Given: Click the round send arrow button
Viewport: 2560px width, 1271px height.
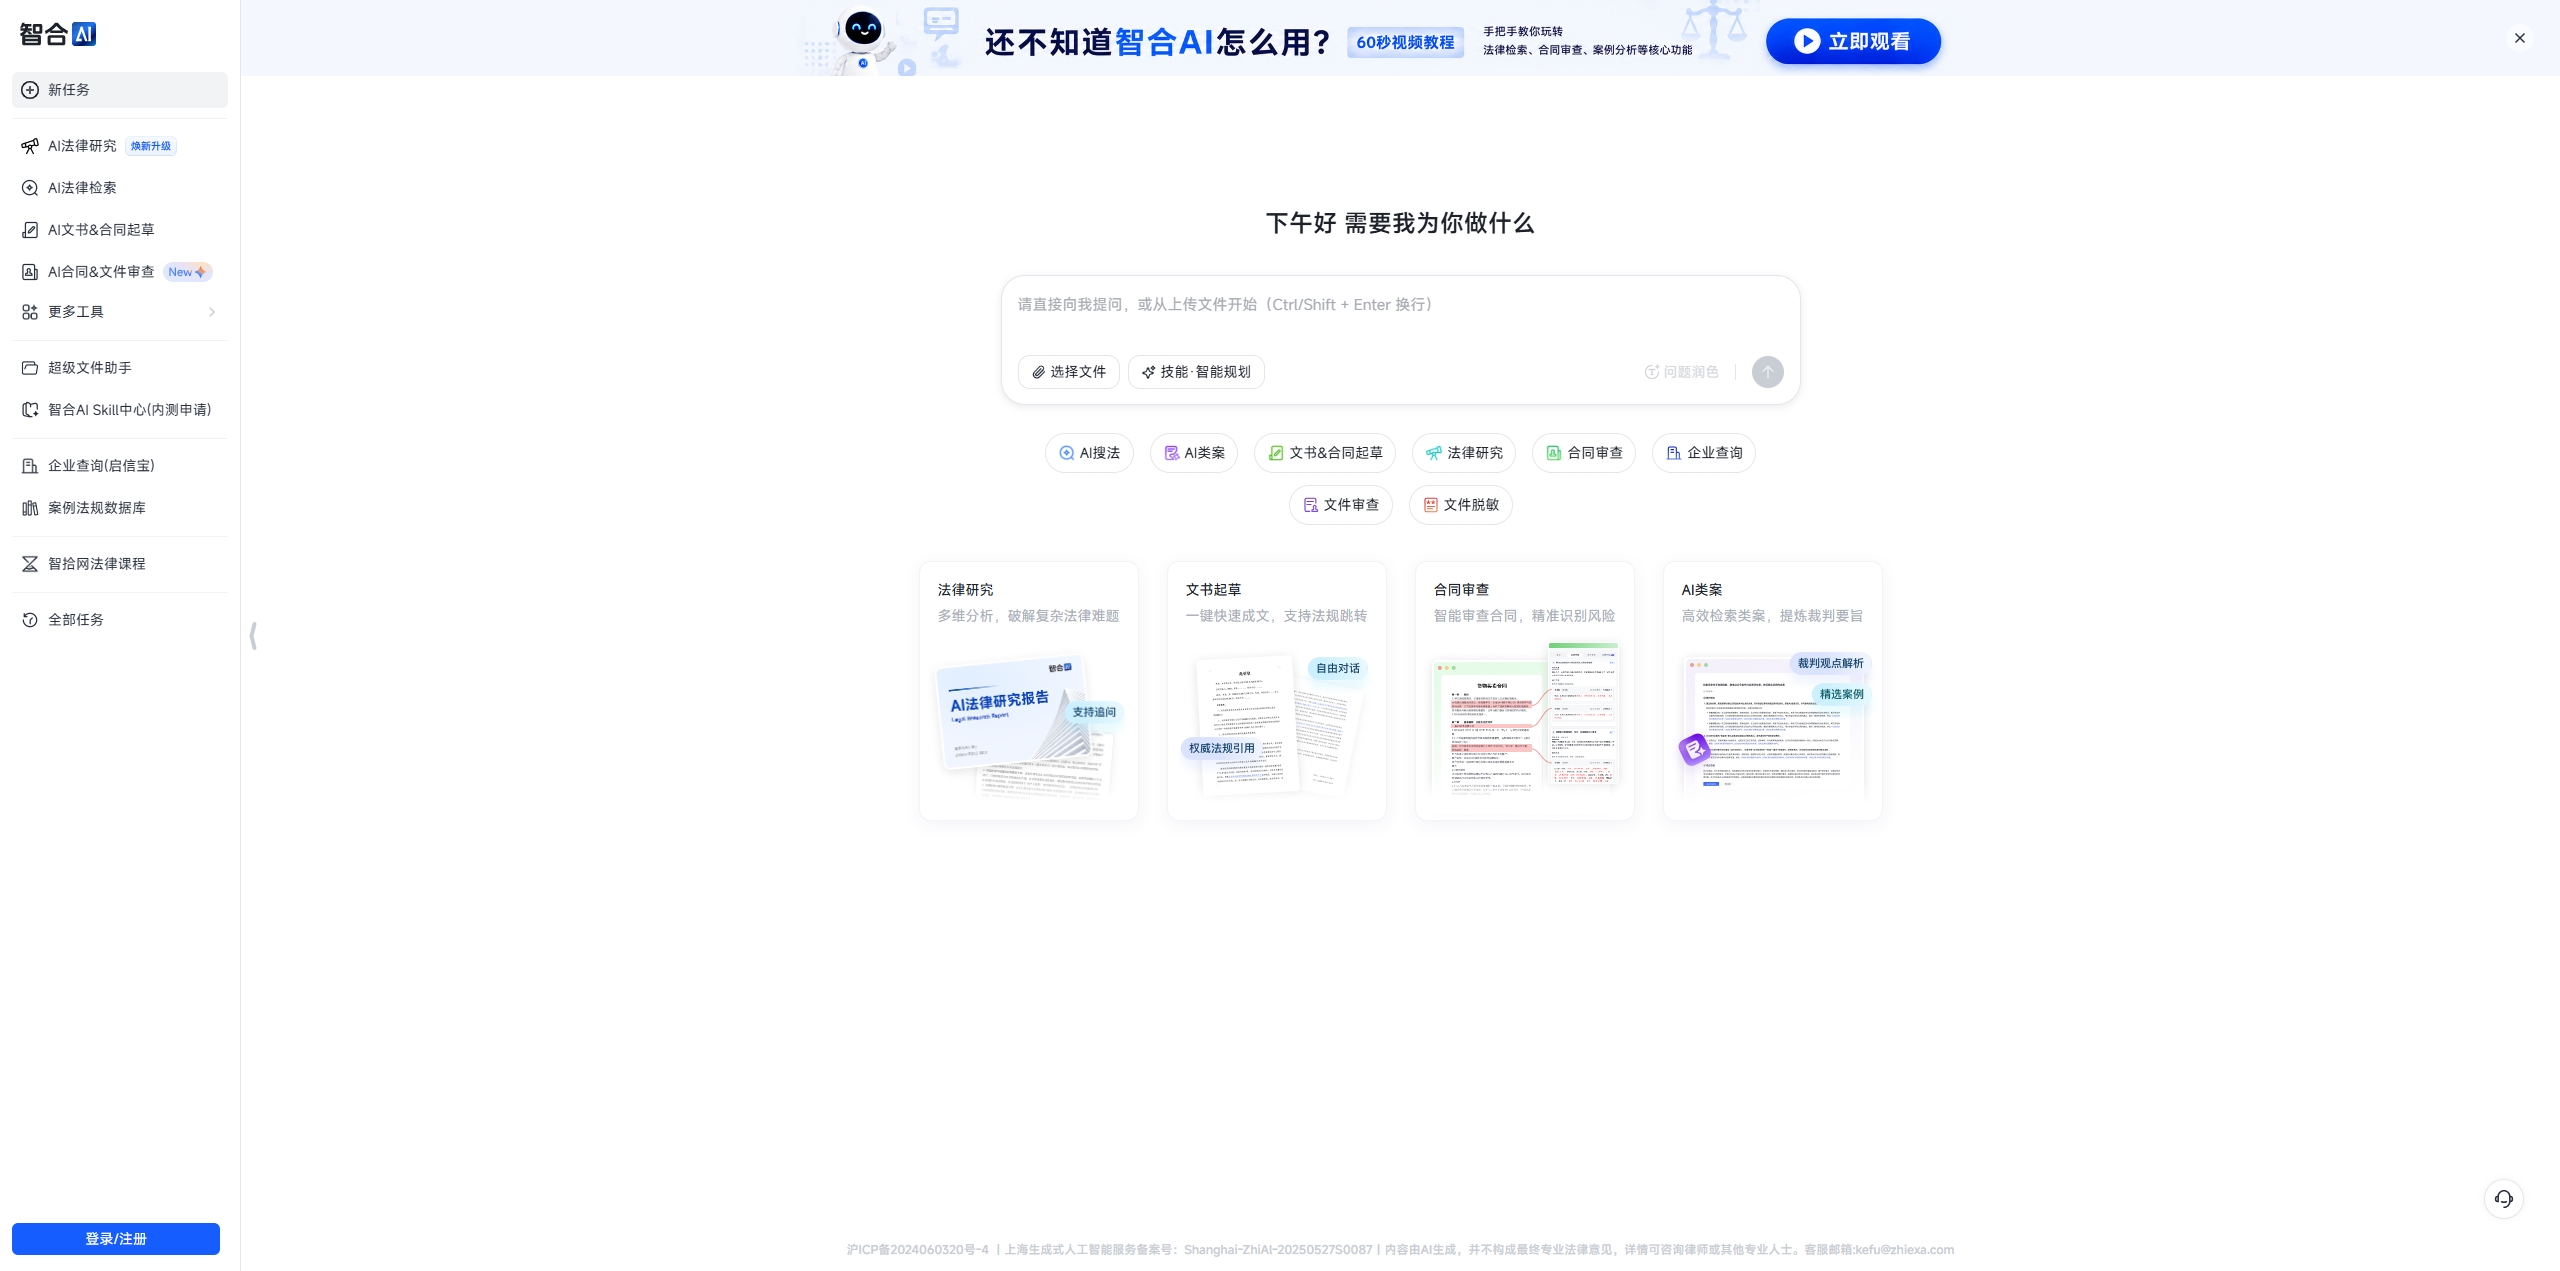Looking at the screenshot, I should pyautogui.click(x=1768, y=372).
